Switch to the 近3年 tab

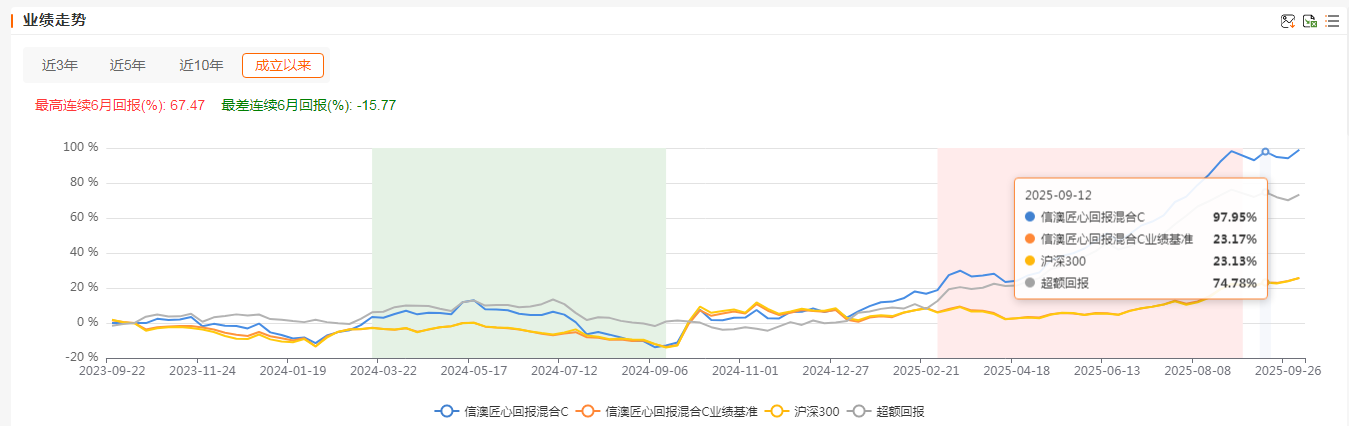[x=60, y=66]
